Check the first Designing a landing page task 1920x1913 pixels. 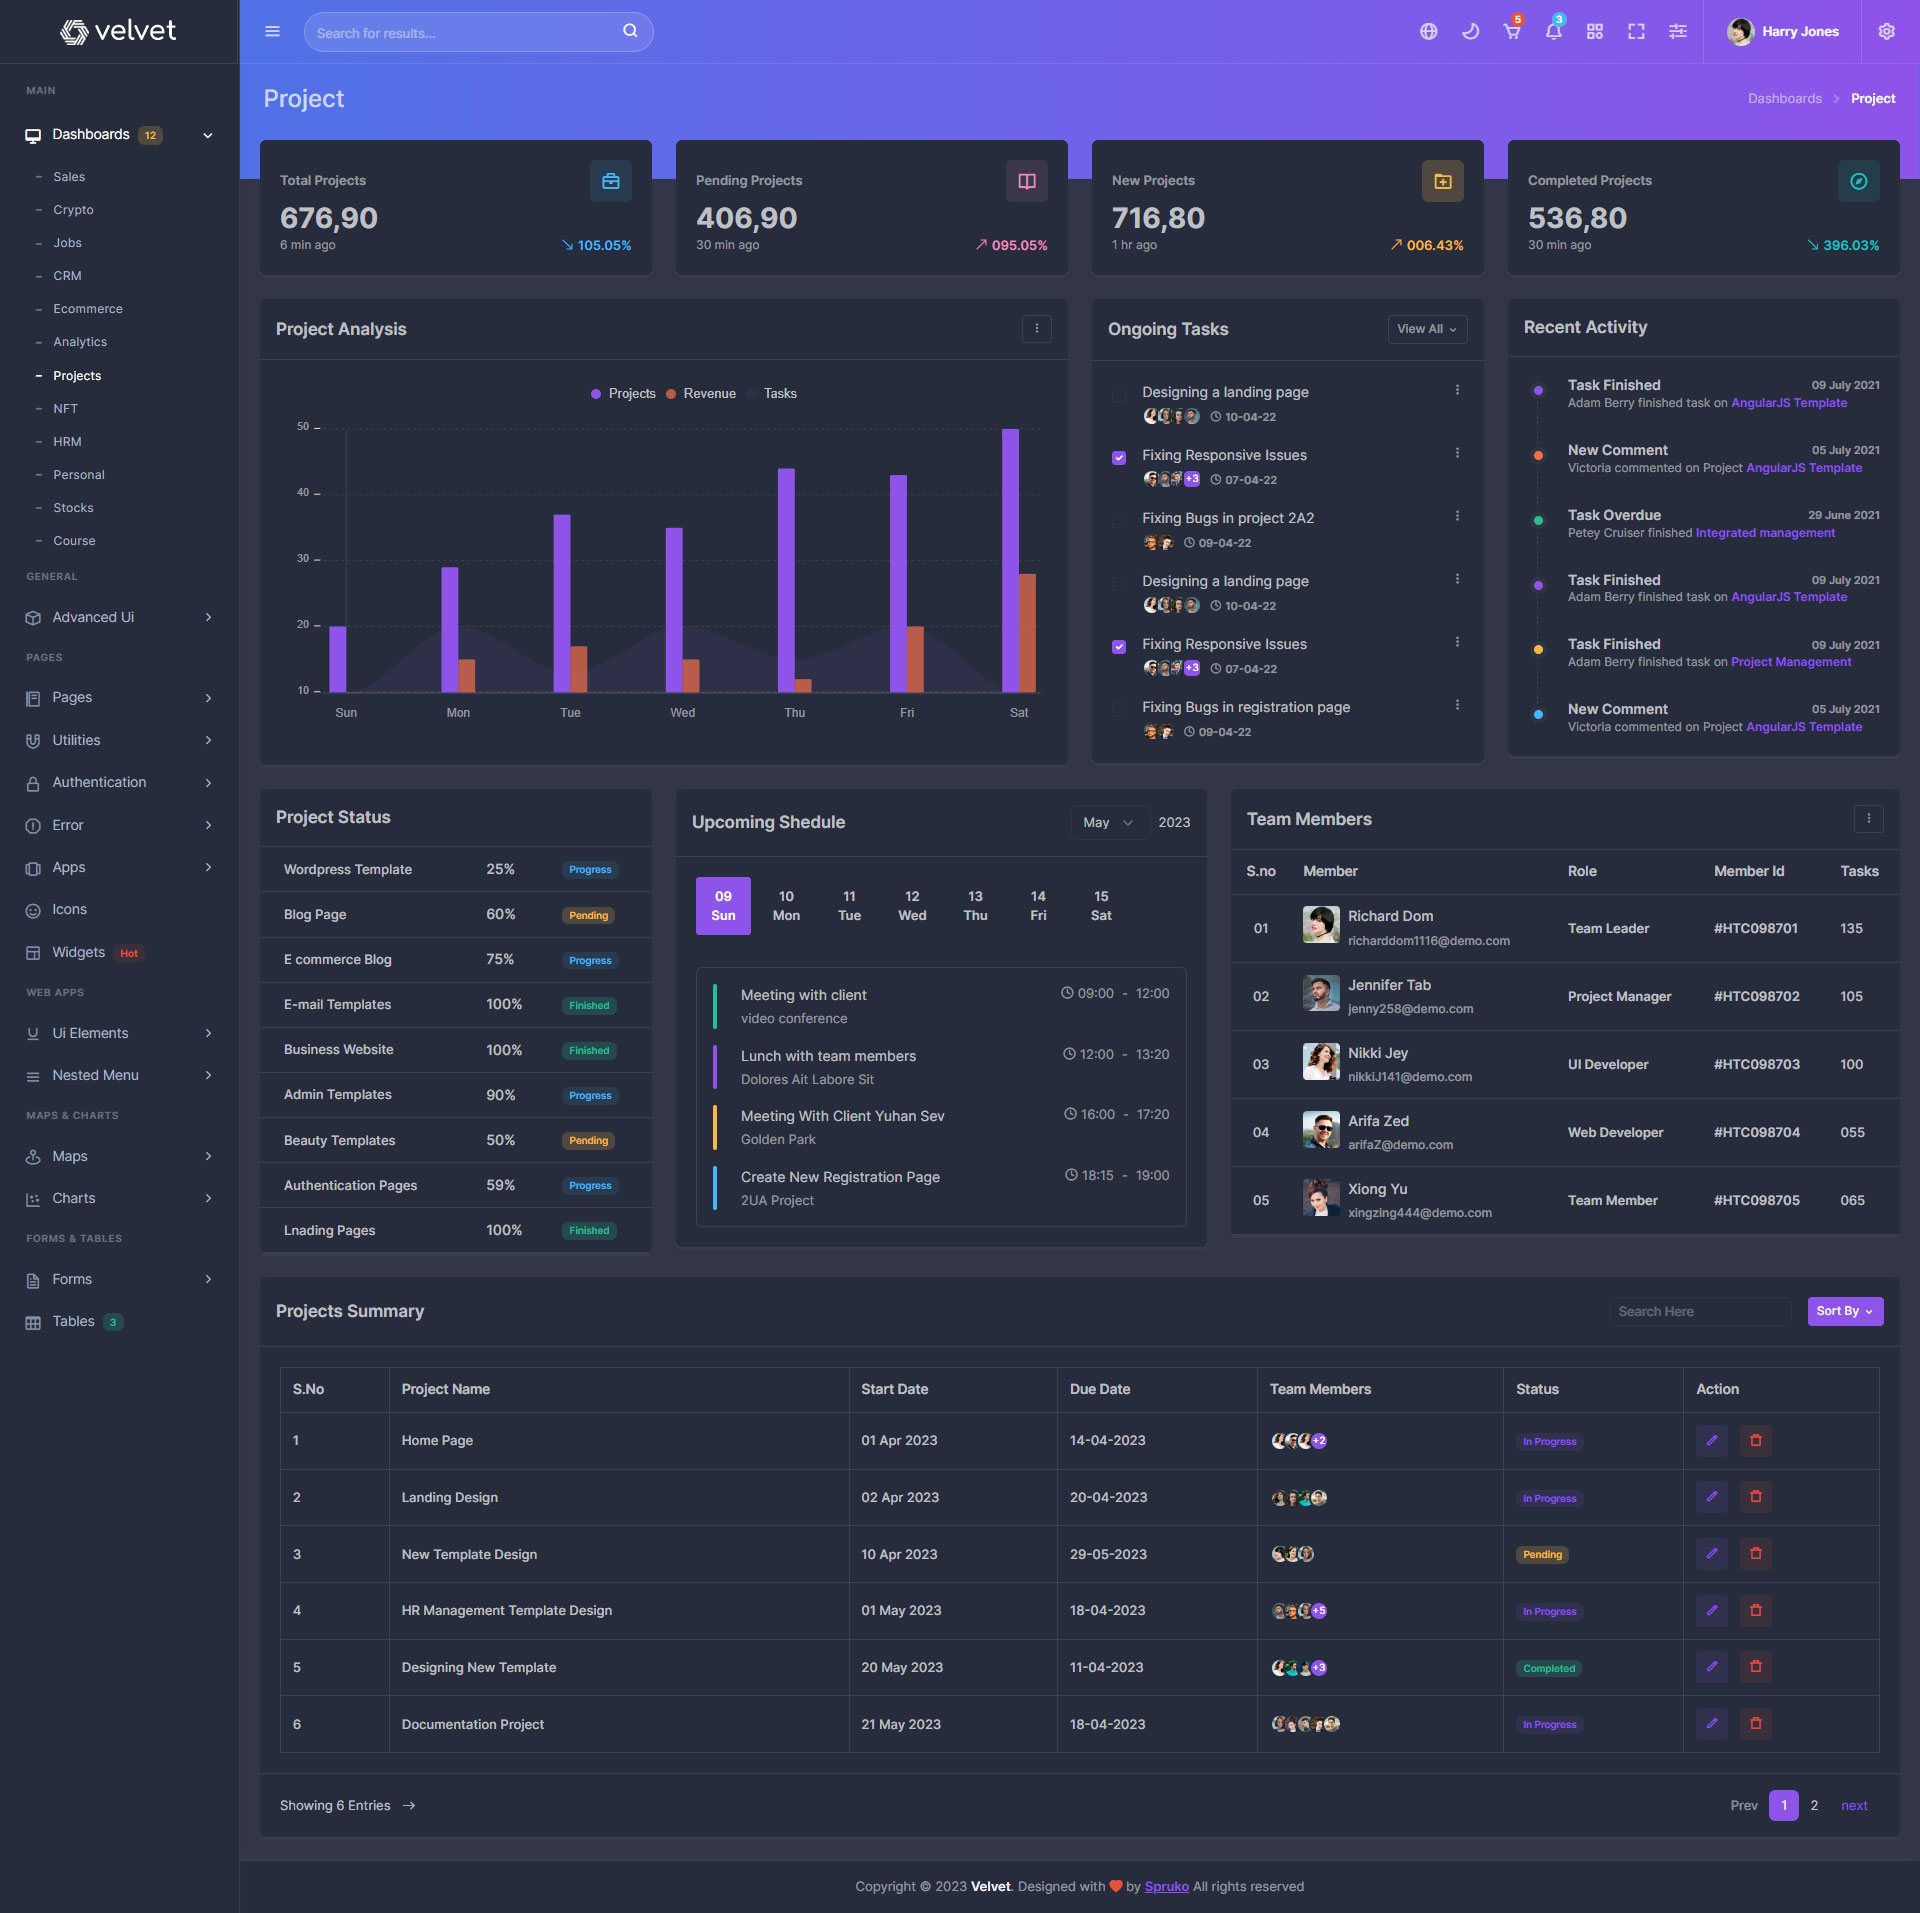(x=1119, y=394)
